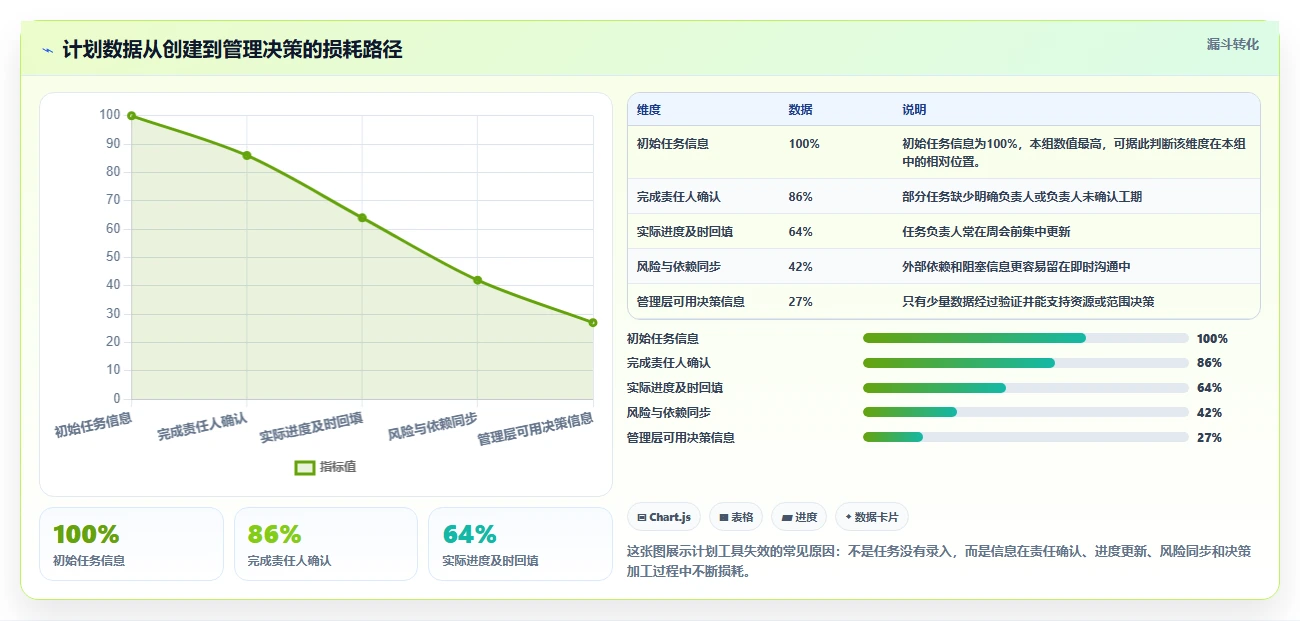Select the Chart.js pill tag
Screen dimensions: 1300x621
click(x=664, y=517)
